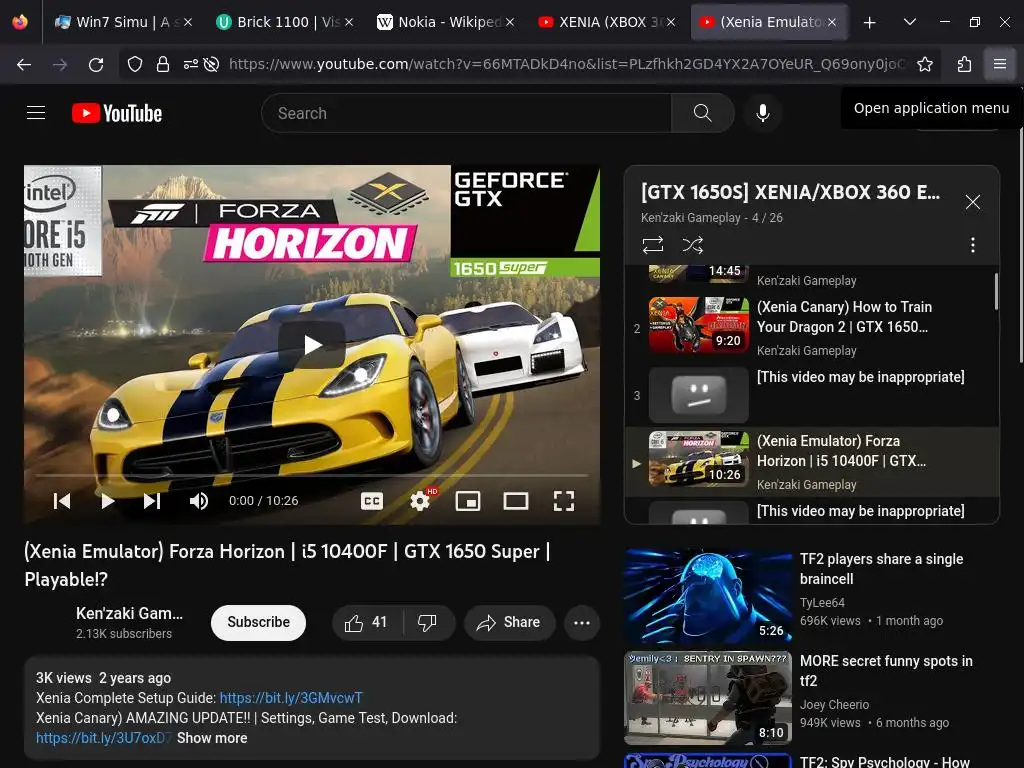View site security padlock info

pyautogui.click(x=163, y=64)
